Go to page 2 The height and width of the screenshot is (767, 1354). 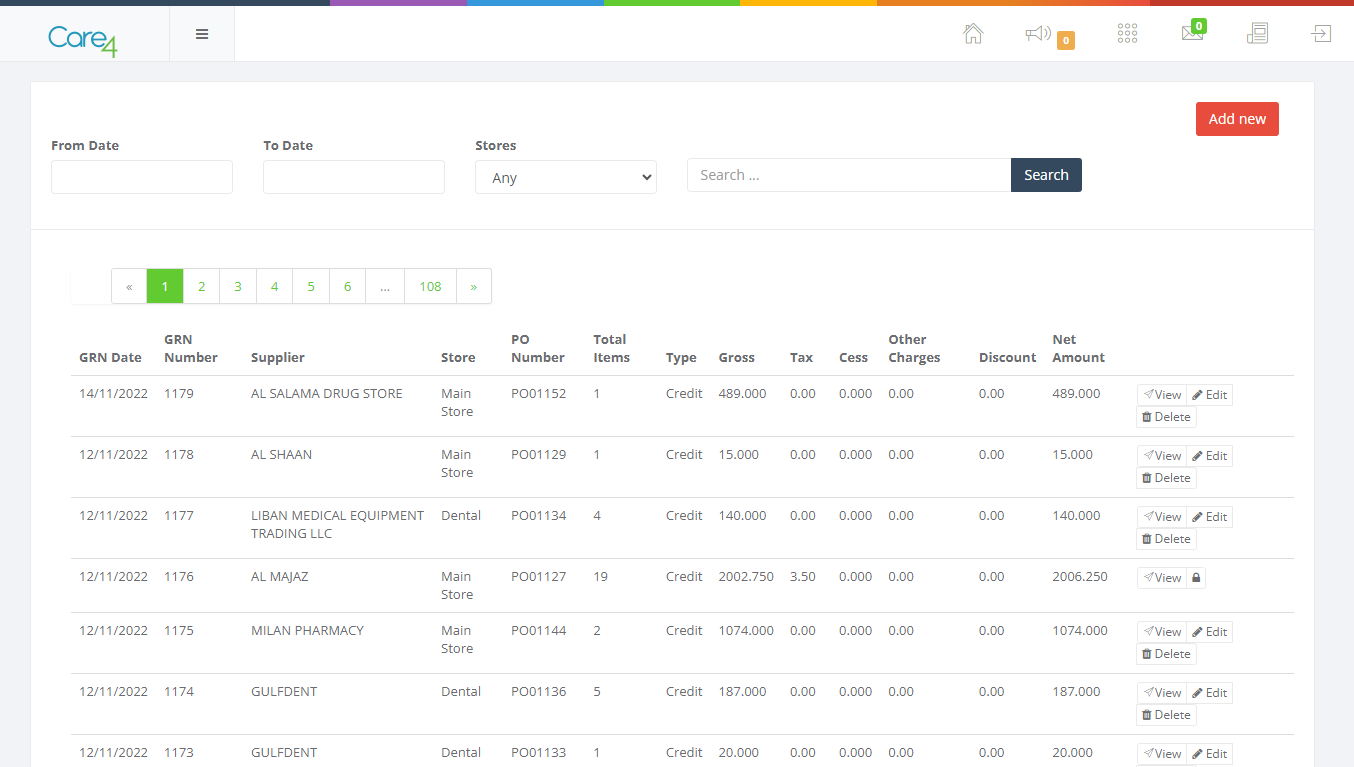pyautogui.click(x=201, y=286)
